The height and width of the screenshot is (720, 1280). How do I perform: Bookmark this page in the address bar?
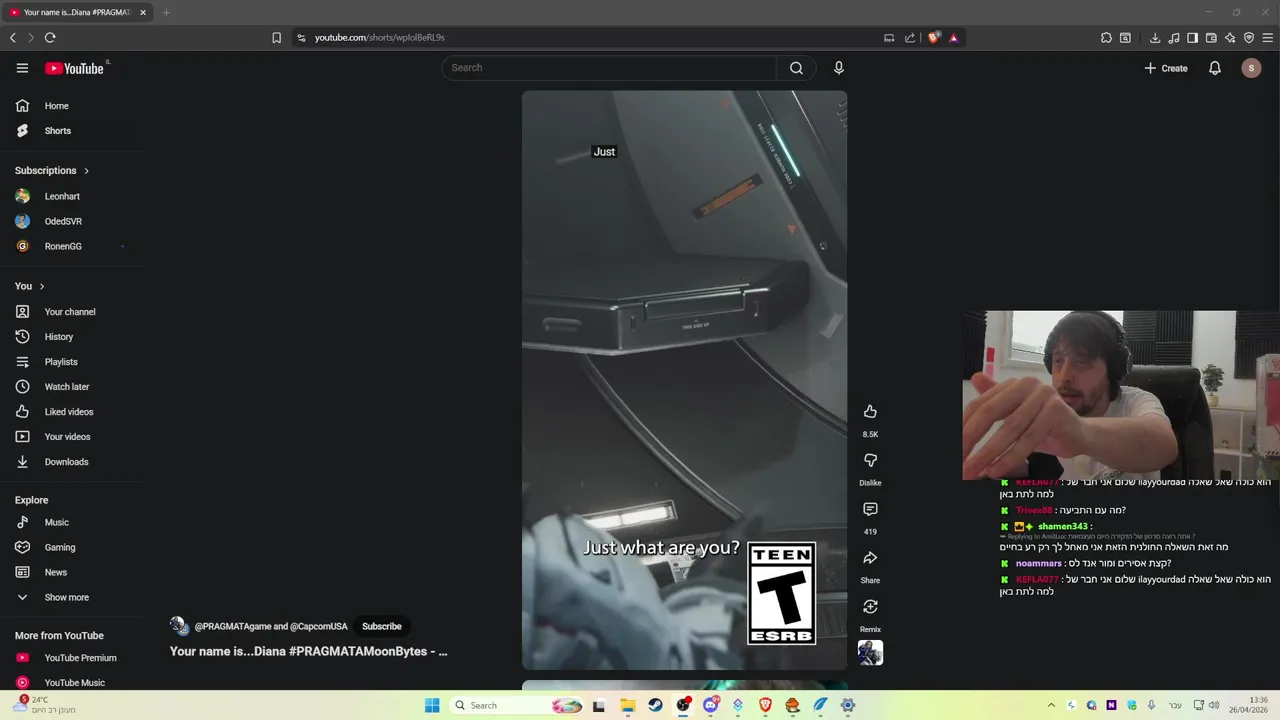(277, 38)
